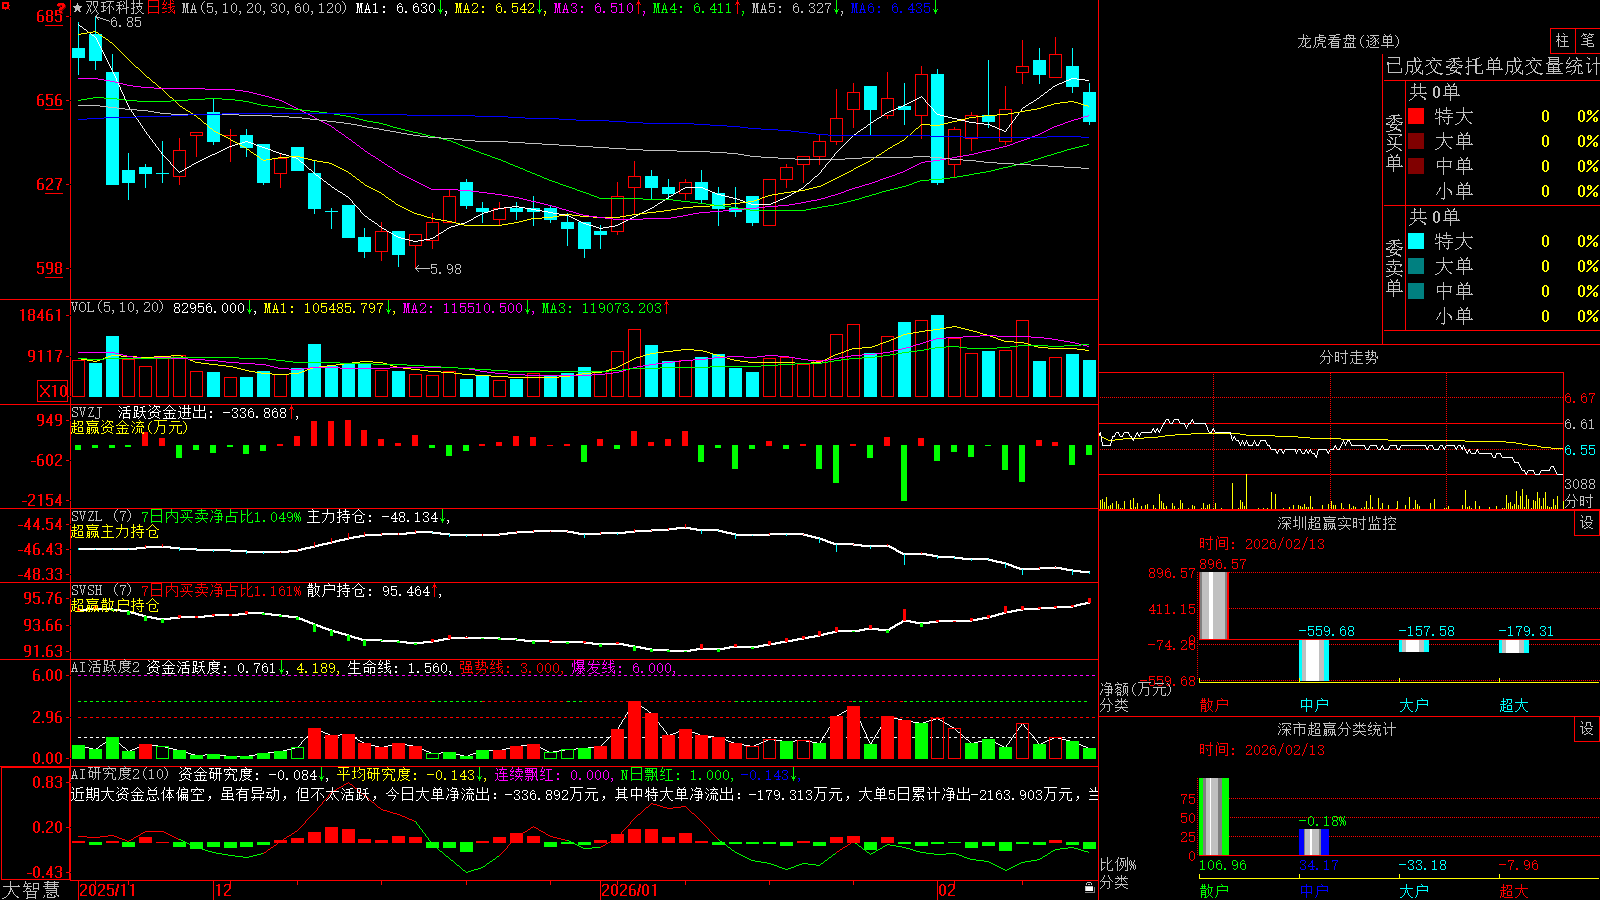The height and width of the screenshot is (900, 1600).
Task: Click the star icon beside 双环科技
Action: point(77,8)
